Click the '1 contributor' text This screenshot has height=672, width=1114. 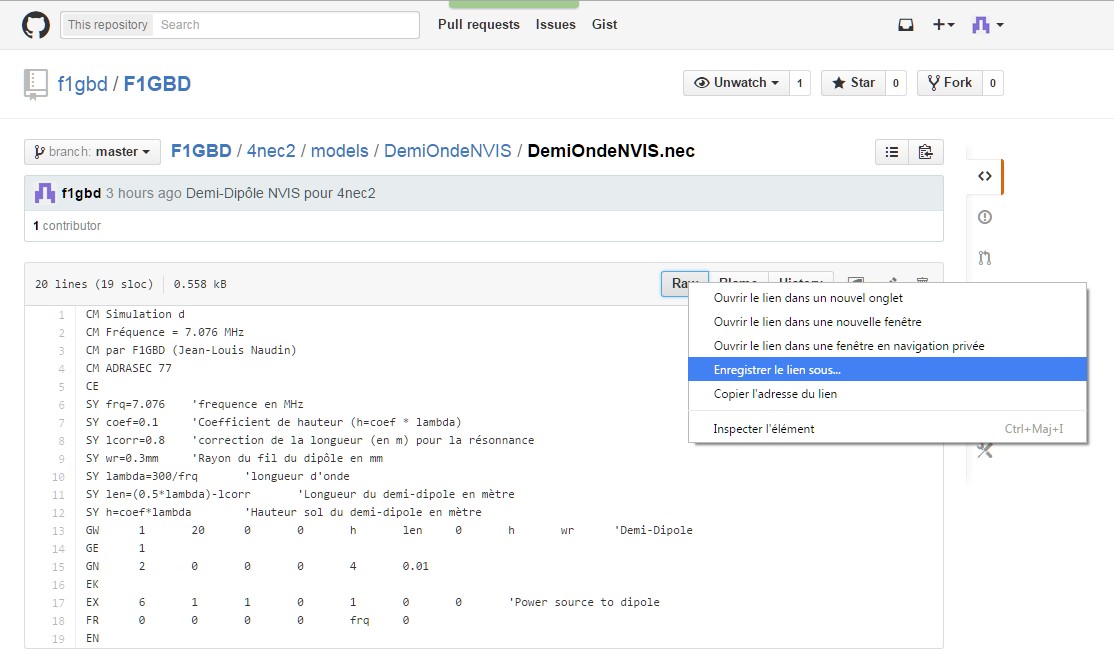67,225
